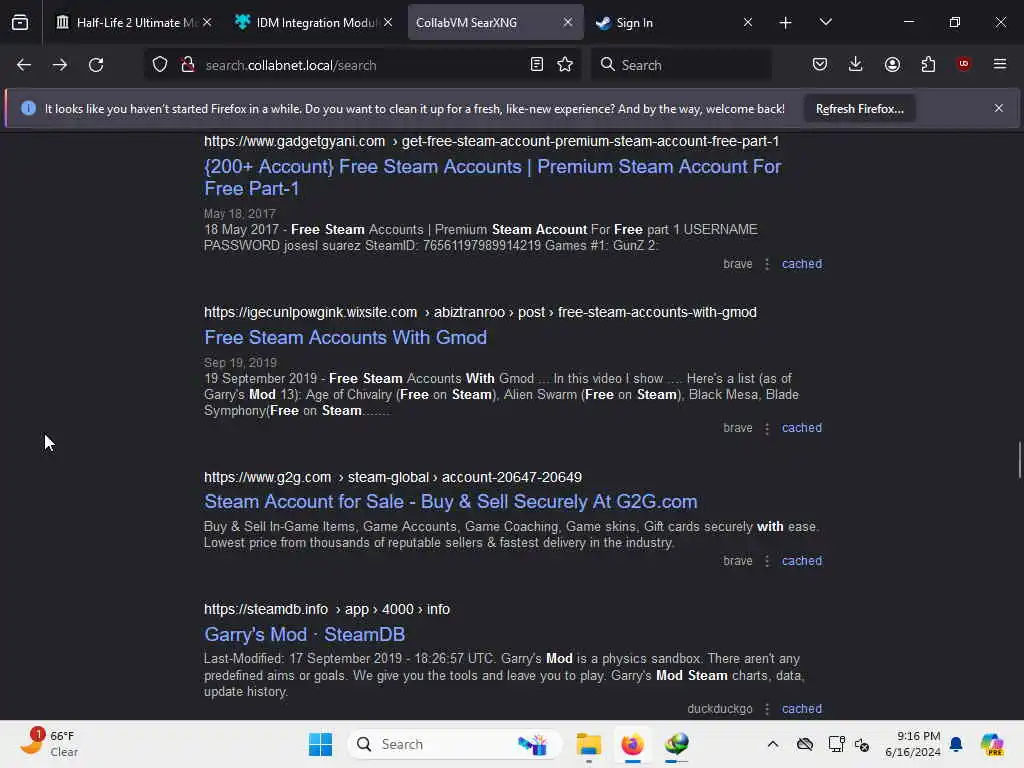This screenshot has height=768, width=1024.
Task: Open Free Steam Accounts With Gmod result
Action: [x=345, y=337]
